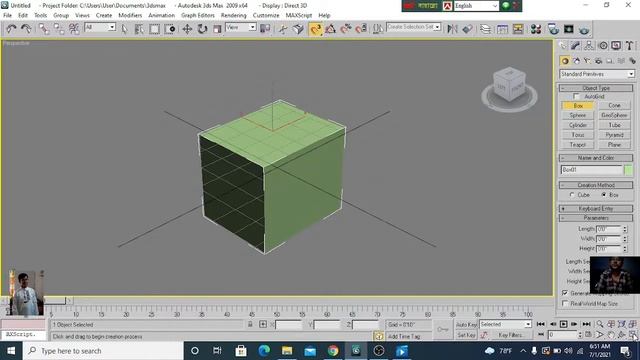Open the Standard Primitives dropdown

597,74
